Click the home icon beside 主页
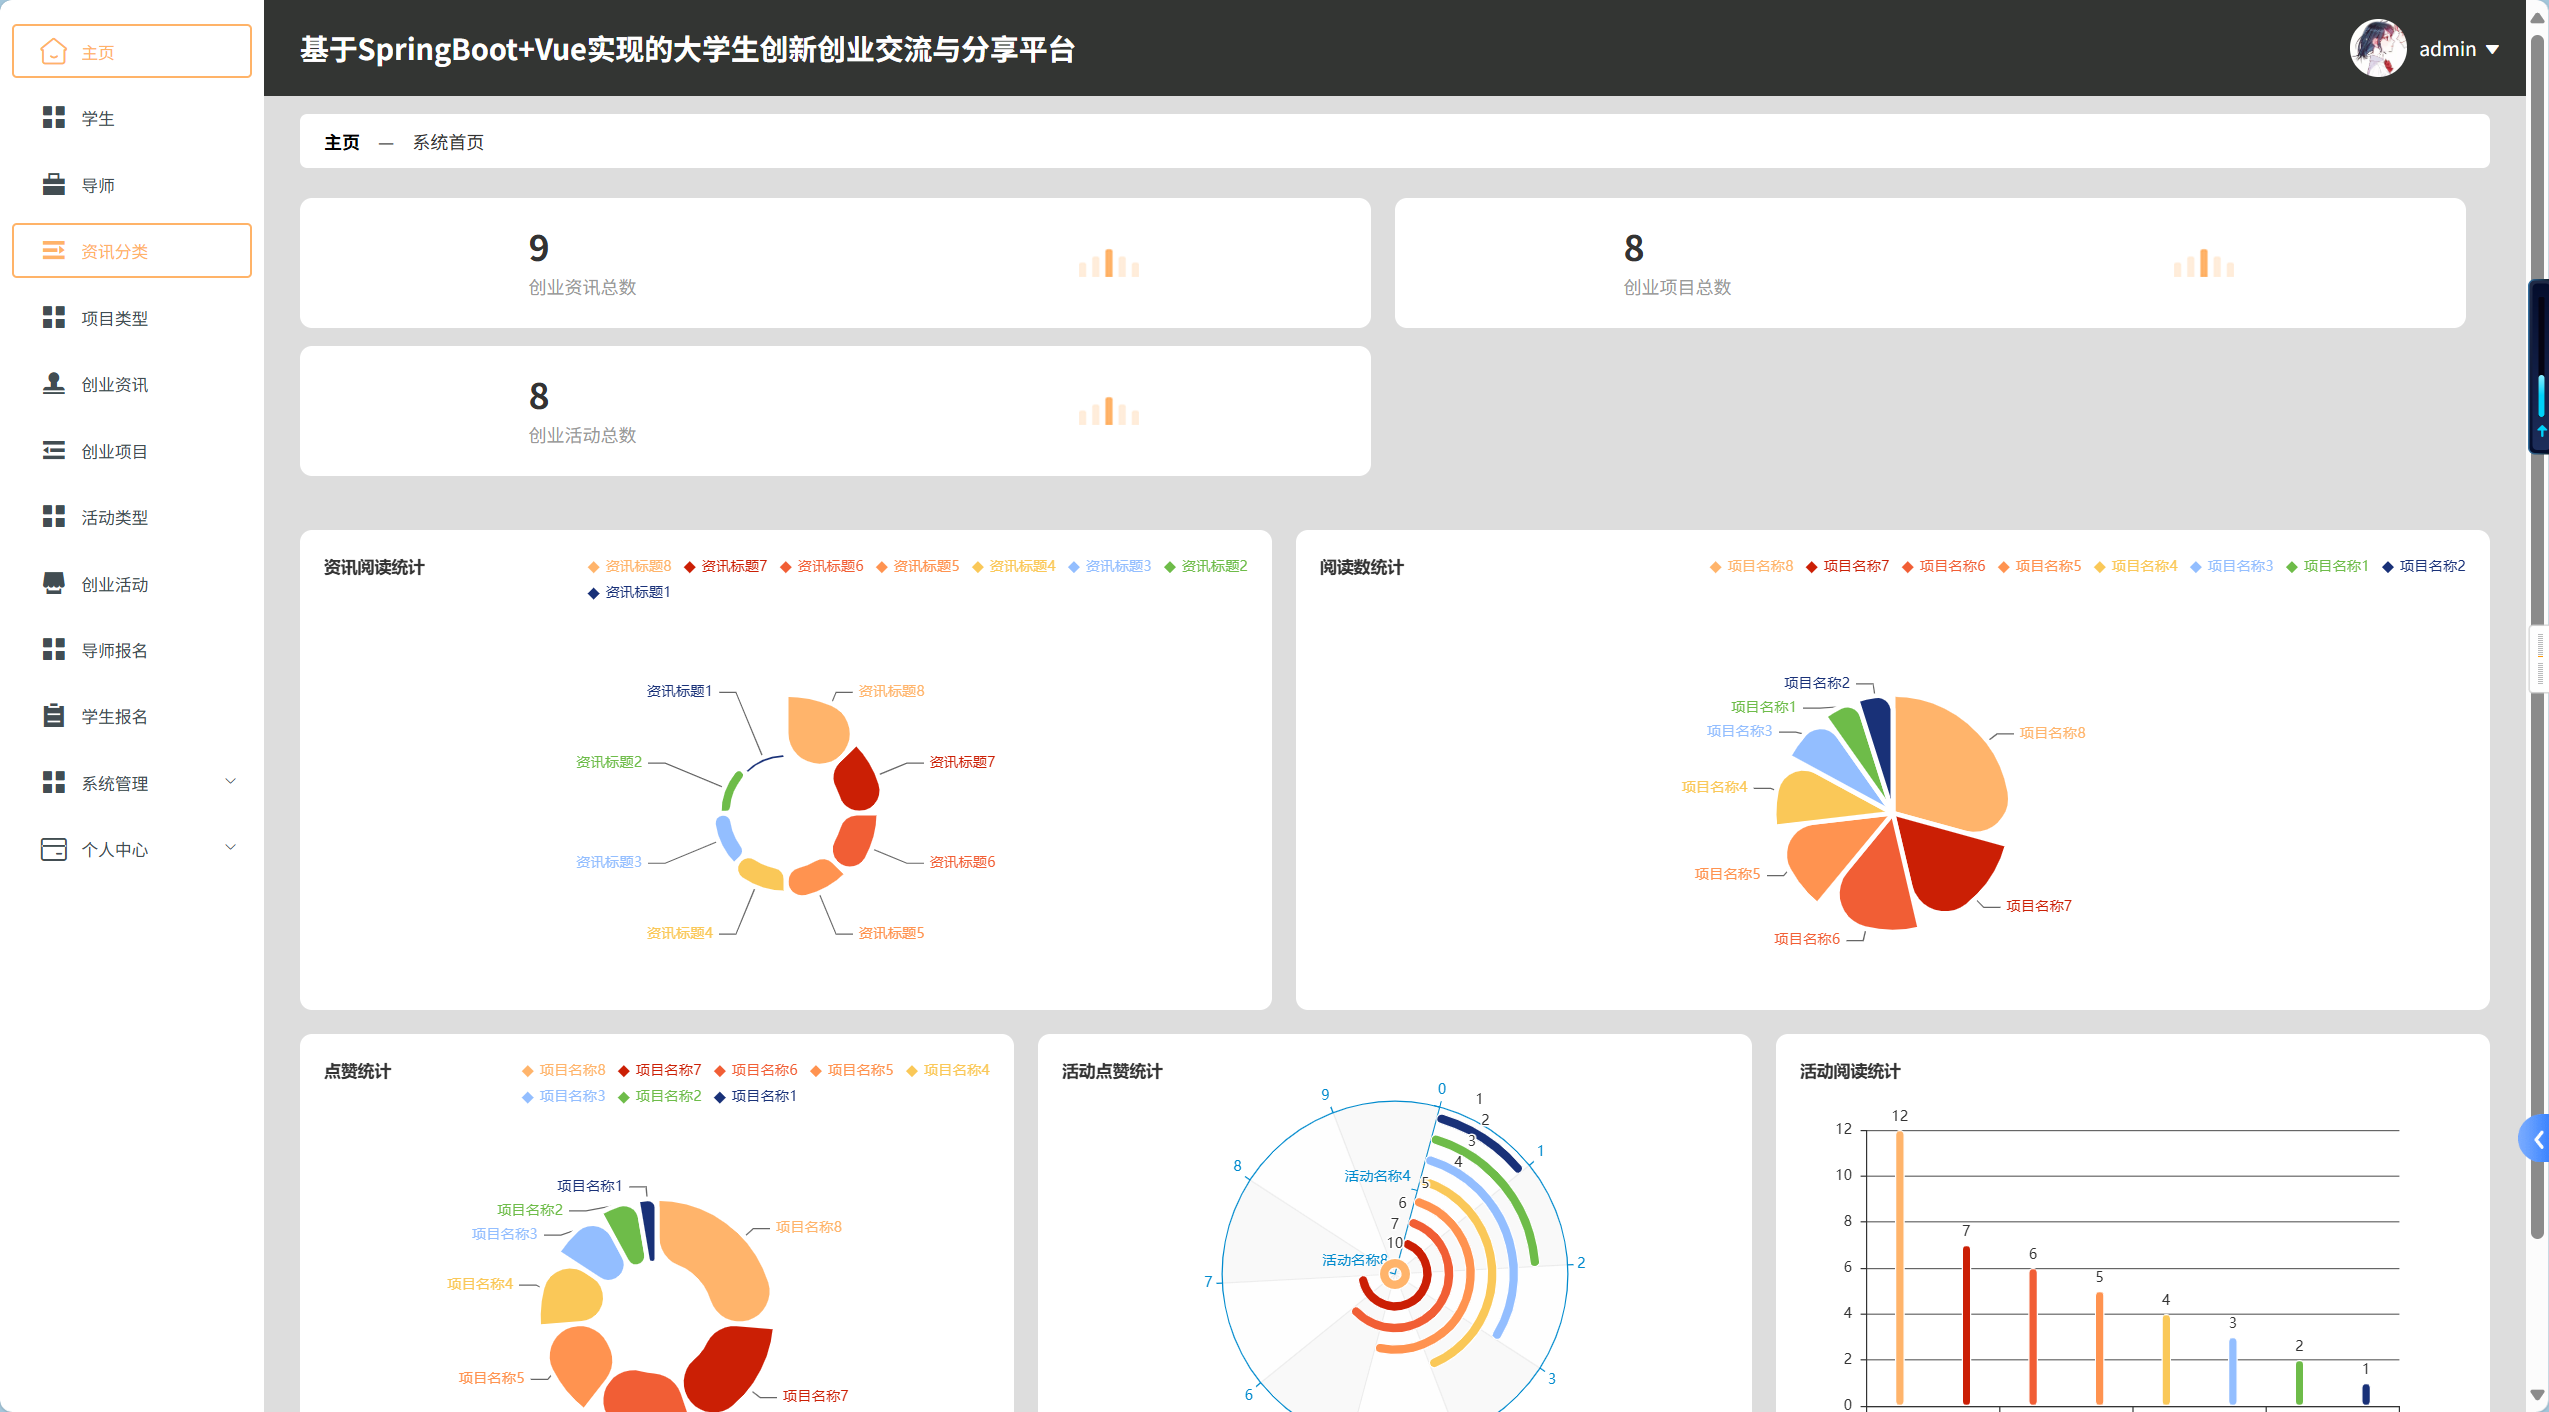The height and width of the screenshot is (1412, 2549). click(54, 51)
